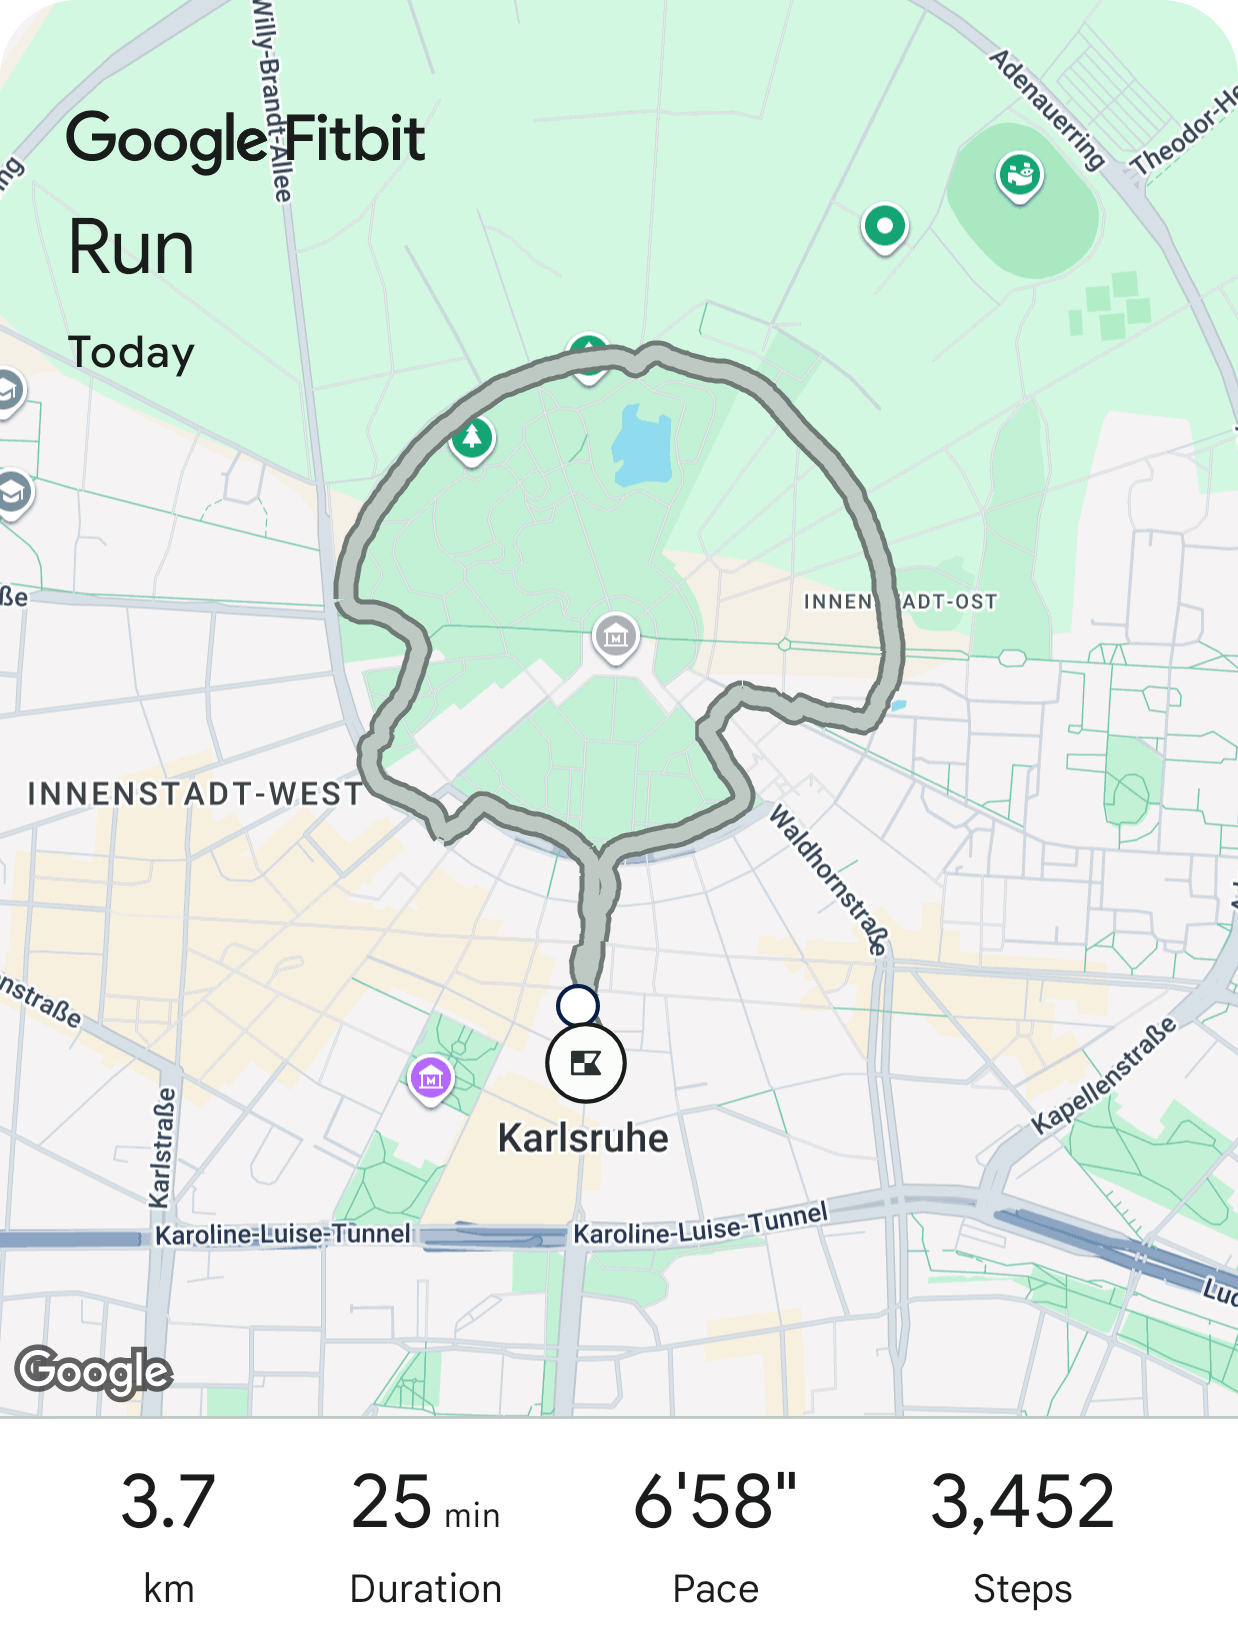The image size is (1238, 1650).
Task: Tap the right Karoline-Luise-Tunnel label
Action: tap(701, 1225)
